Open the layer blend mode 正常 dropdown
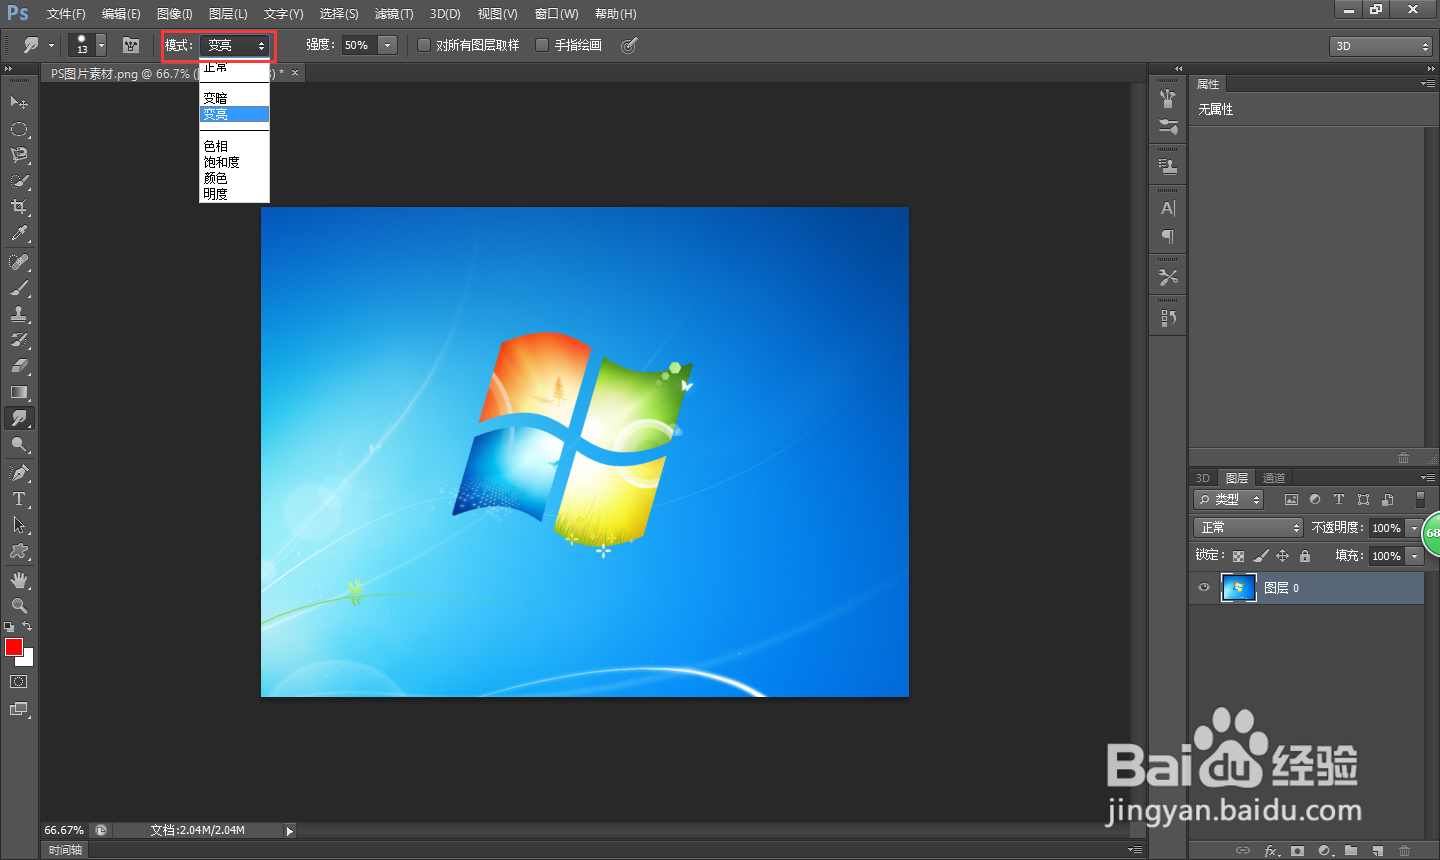 point(1248,527)
